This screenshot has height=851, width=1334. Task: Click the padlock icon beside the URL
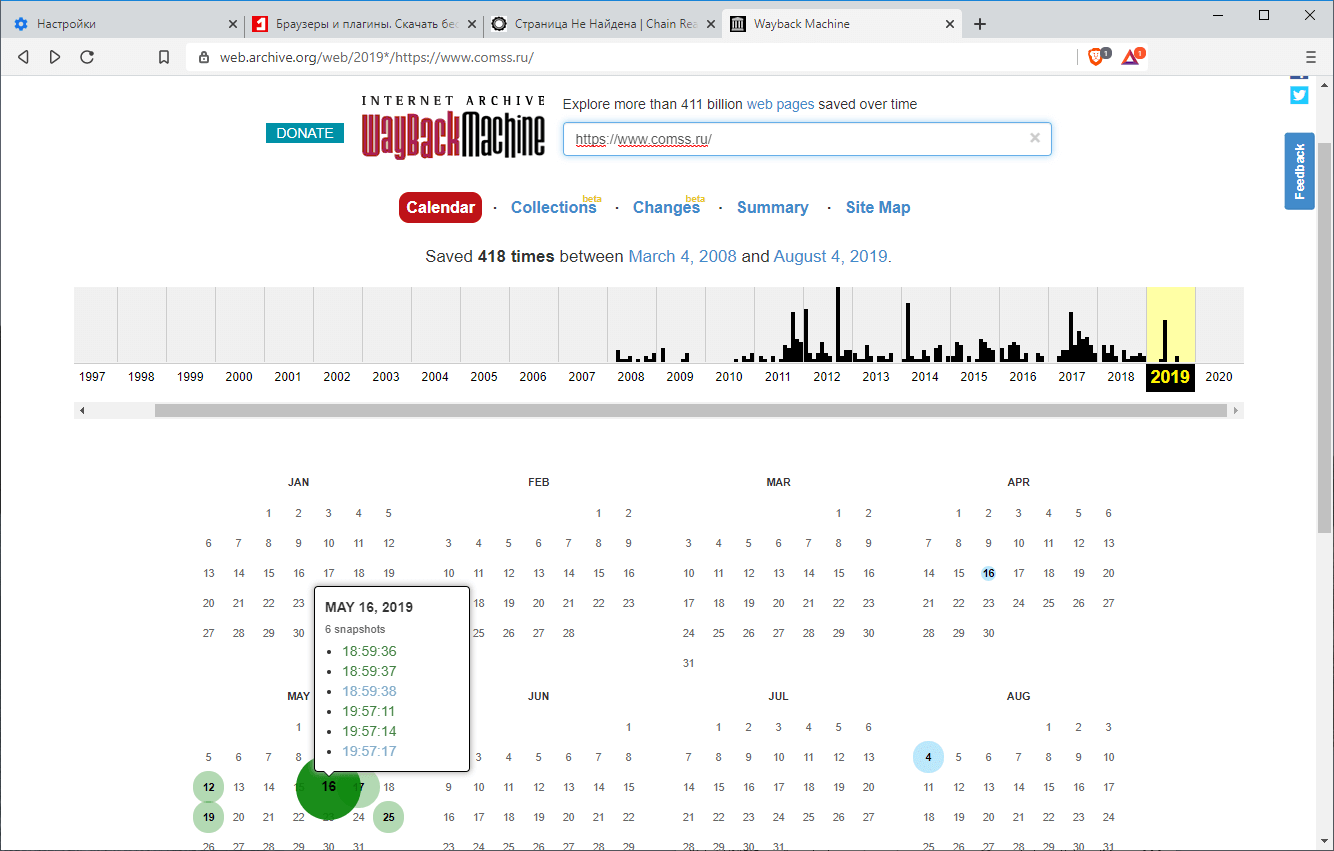click(x=203, y=57)
